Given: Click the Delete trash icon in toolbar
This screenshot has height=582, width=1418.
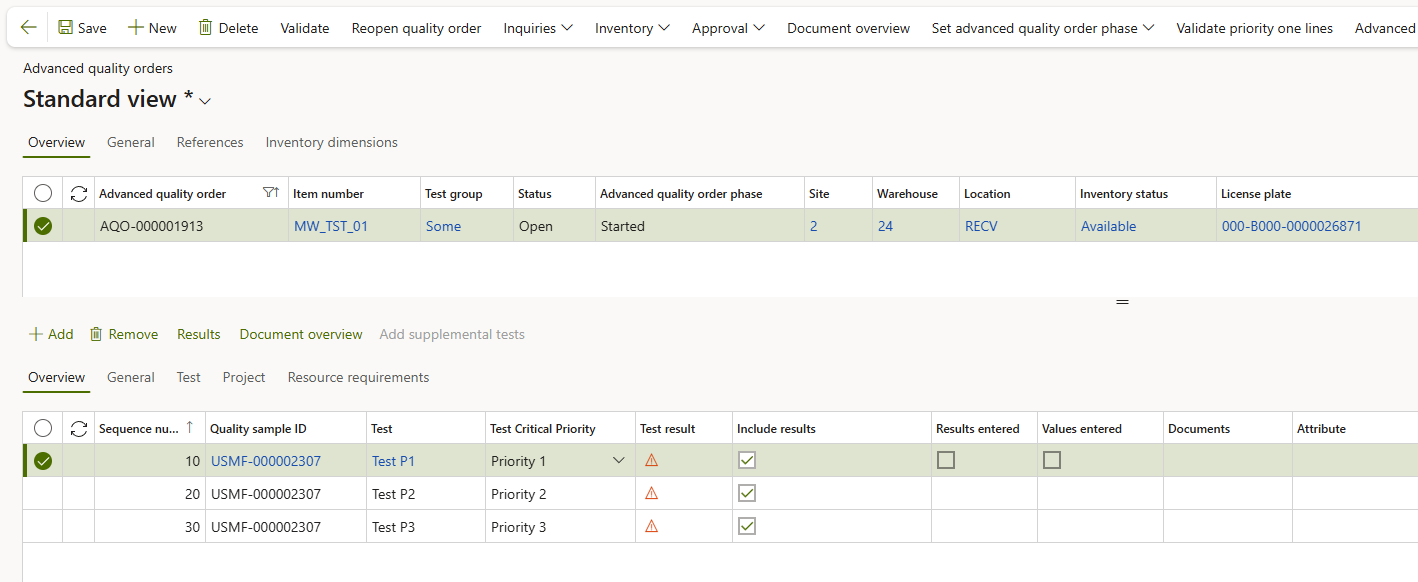Looking at the screenshot, I should point(205,28).
